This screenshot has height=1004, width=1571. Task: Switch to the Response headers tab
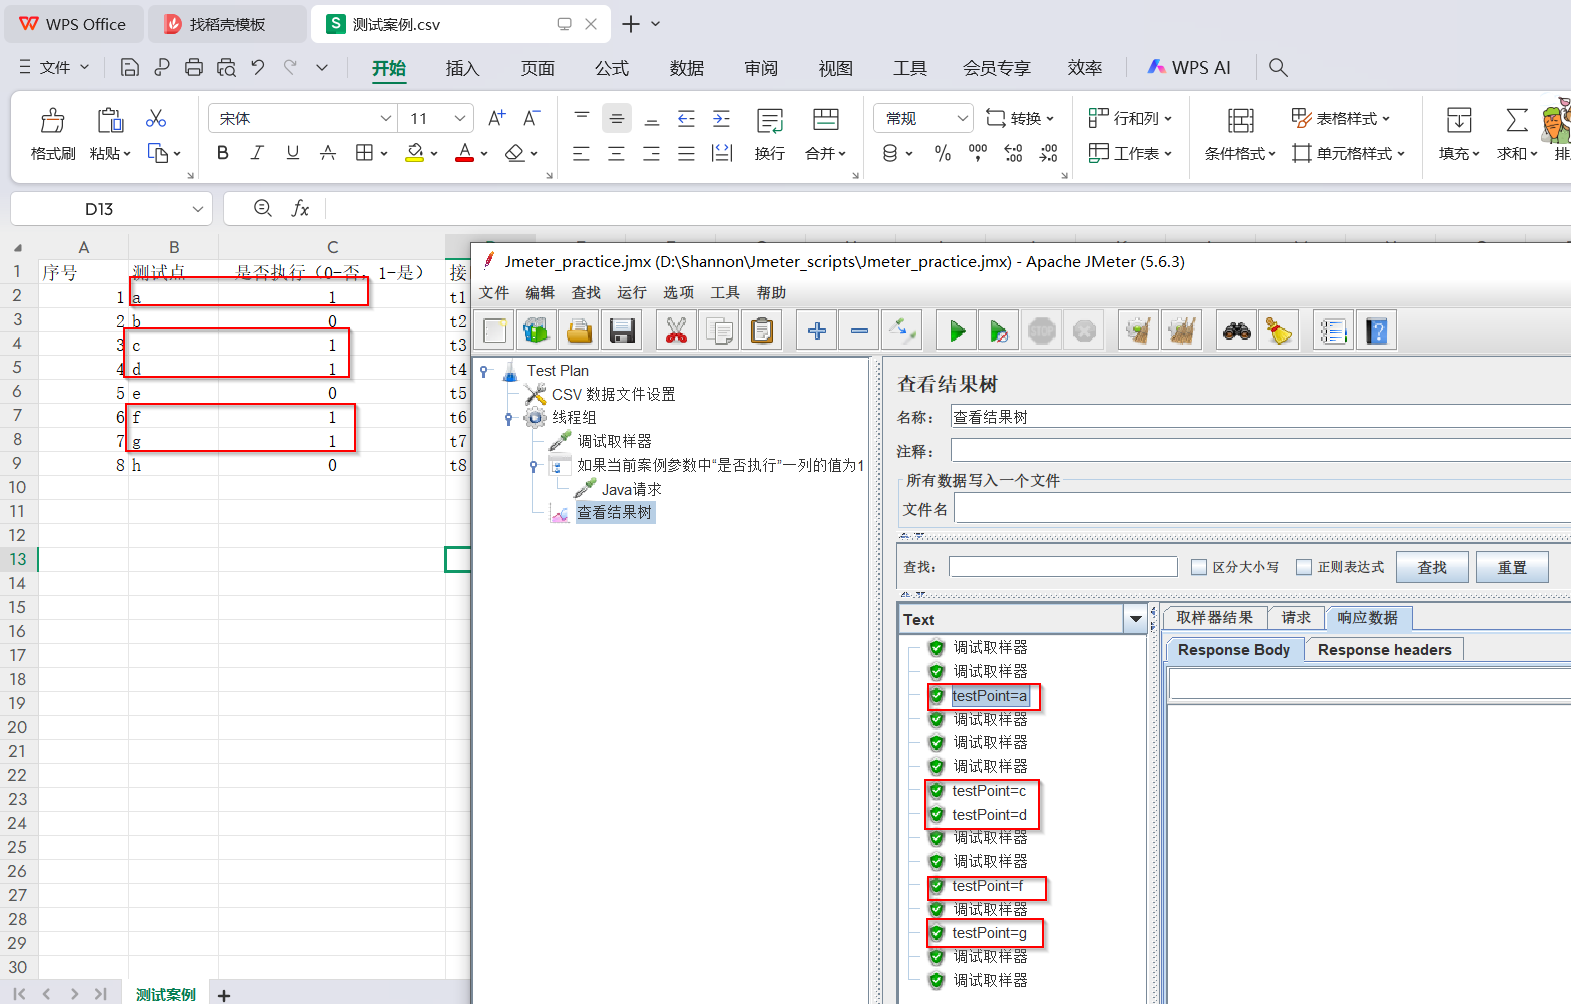tap(1384, 650)
